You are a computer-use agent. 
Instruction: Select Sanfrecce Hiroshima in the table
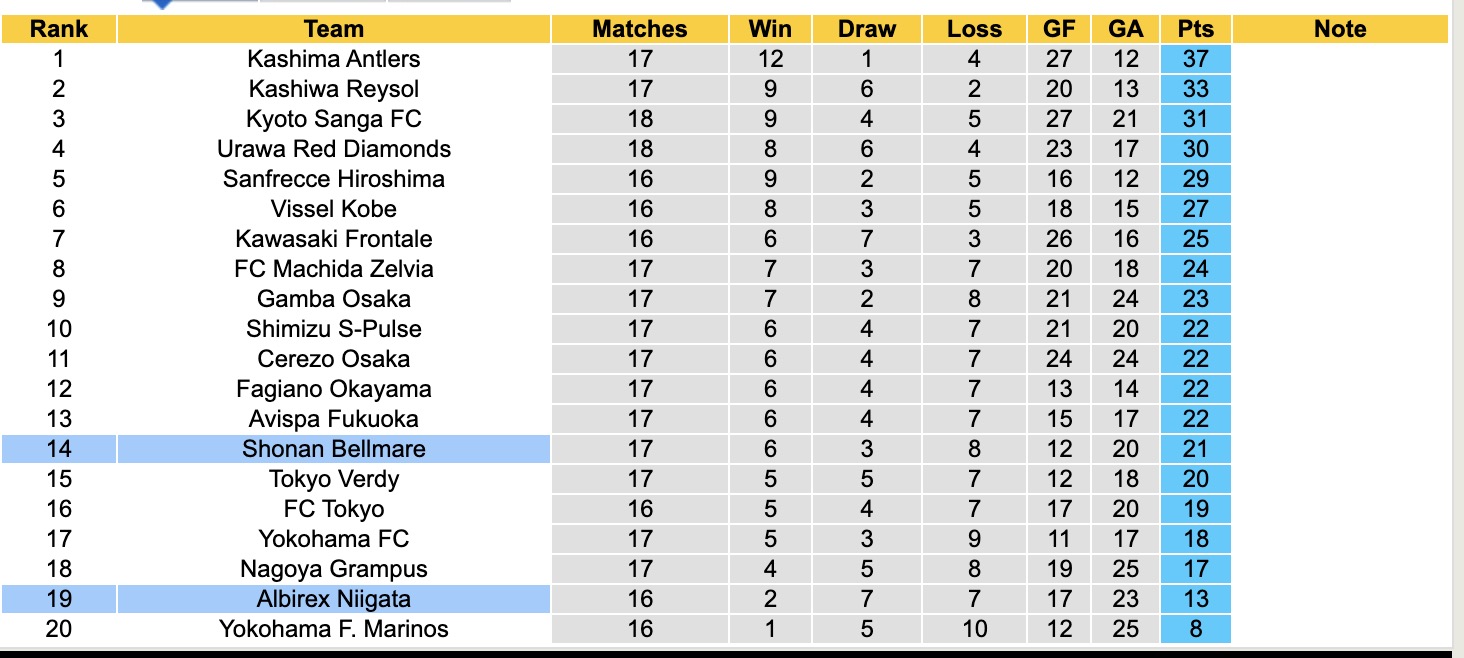click(x=333, y=179)
